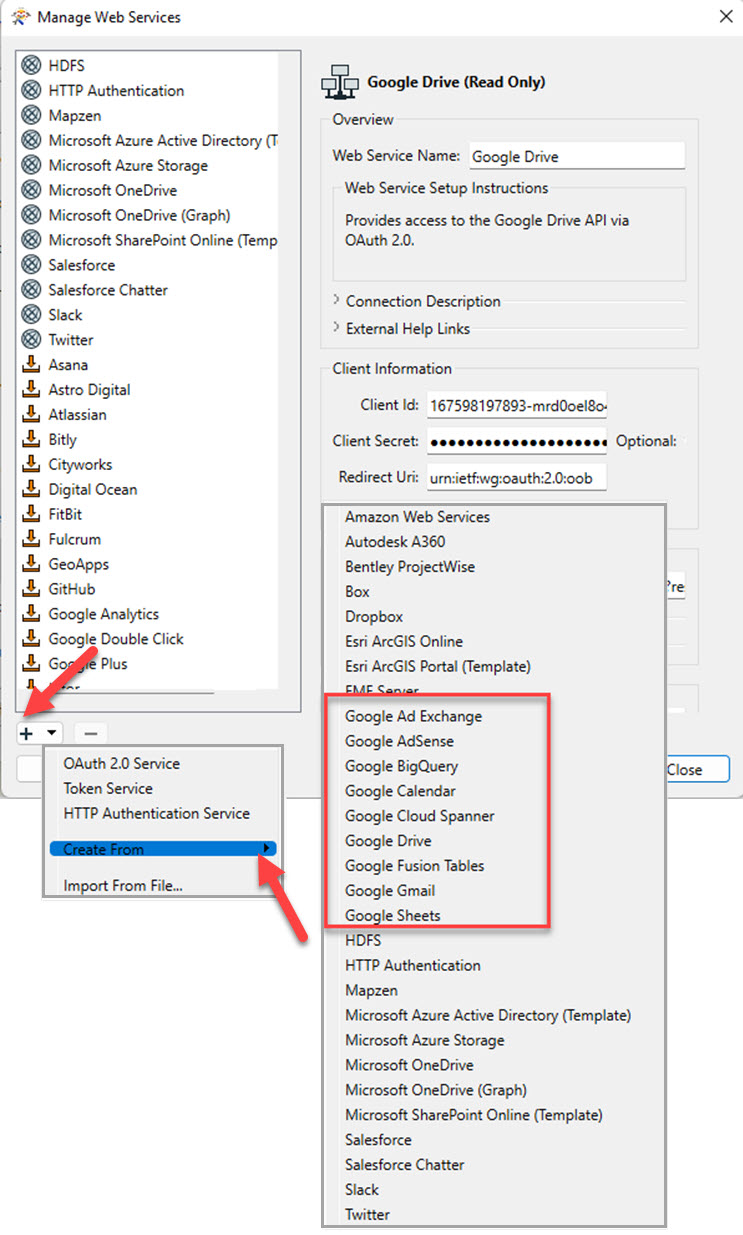743x1235 pixels.
Task: Choose Token Service menu entry
Action: [108, 788]
